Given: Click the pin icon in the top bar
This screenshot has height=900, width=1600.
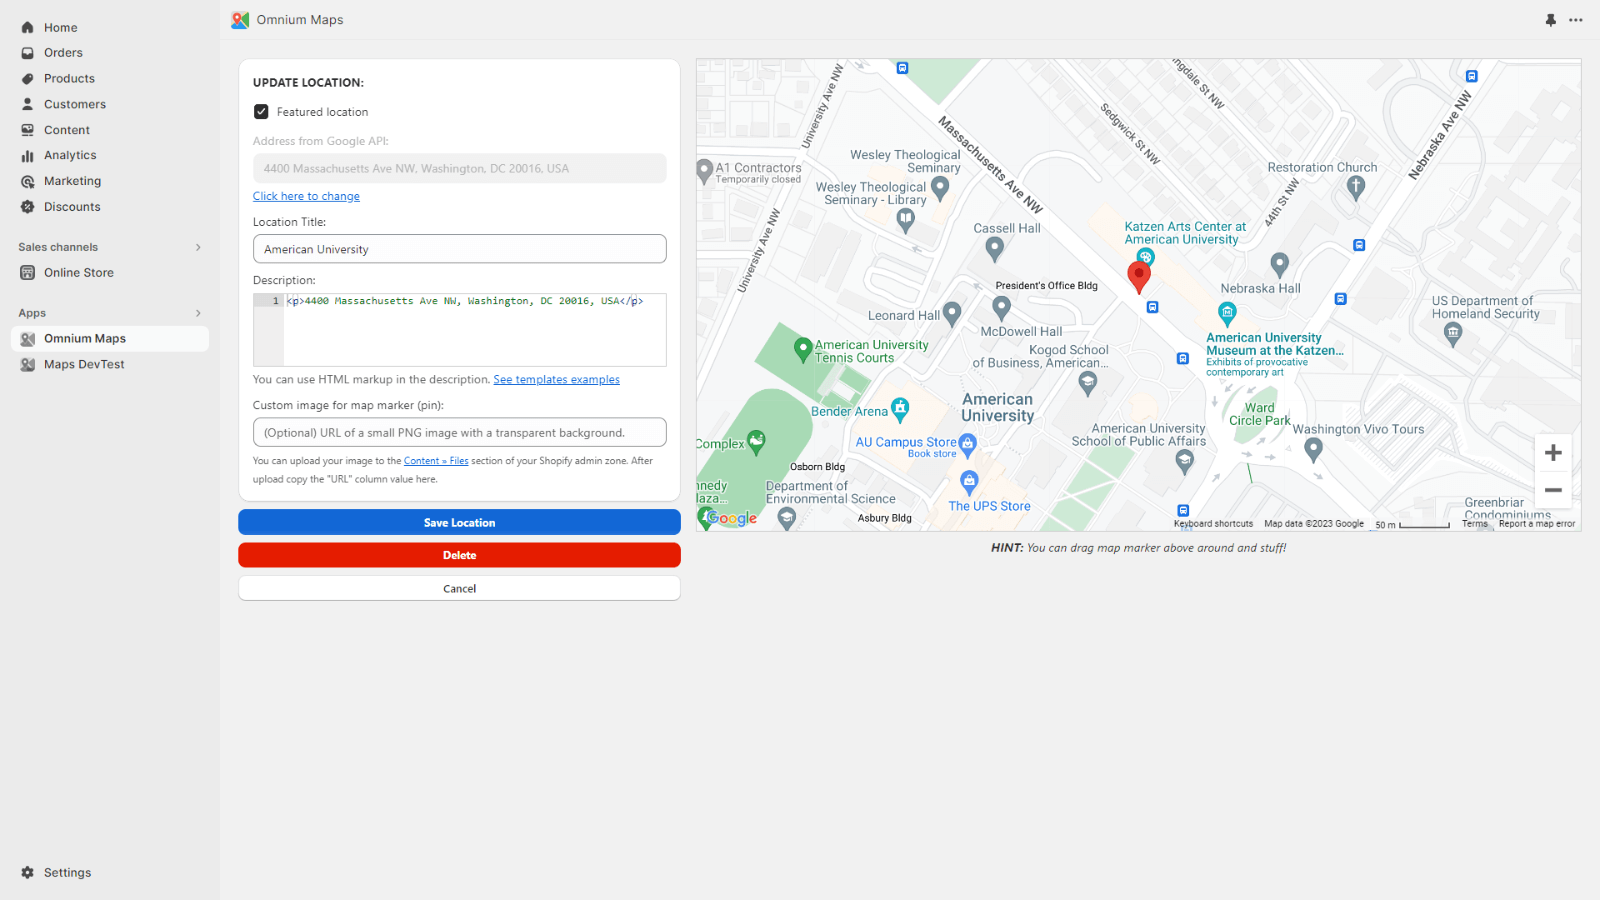Looking at the screenshot, I should tap(1549, 20).
